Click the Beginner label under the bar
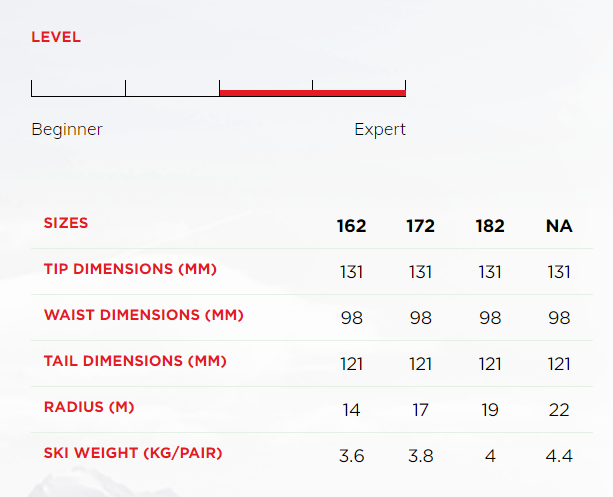This screenshot has height=497, width=613. (x=67, y=129)
